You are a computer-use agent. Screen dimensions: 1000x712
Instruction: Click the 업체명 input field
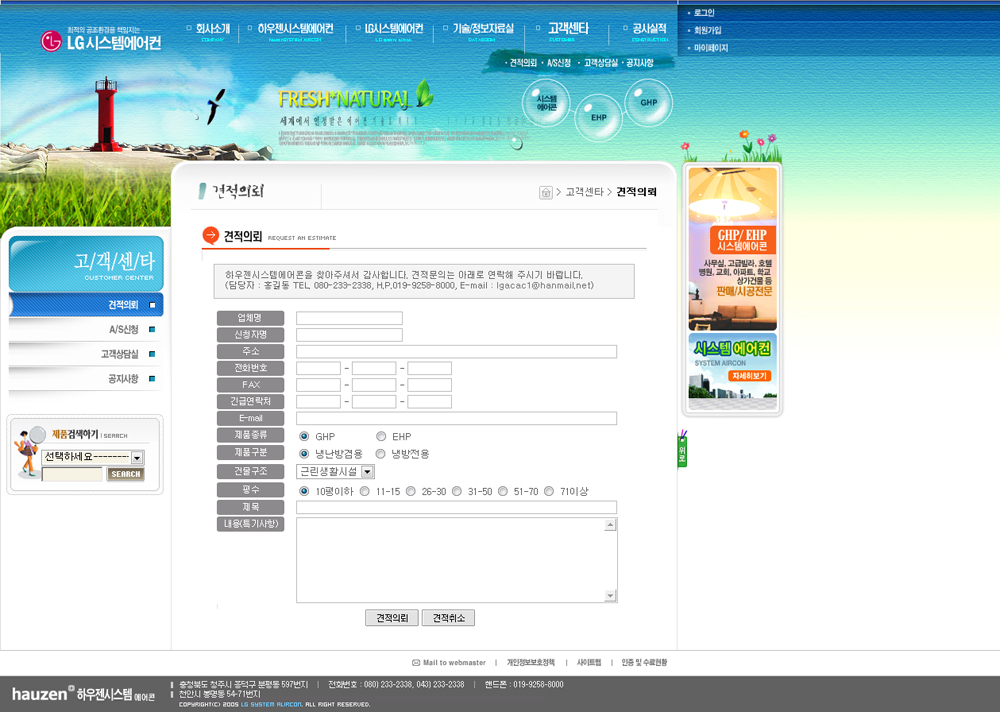point(349,318)
